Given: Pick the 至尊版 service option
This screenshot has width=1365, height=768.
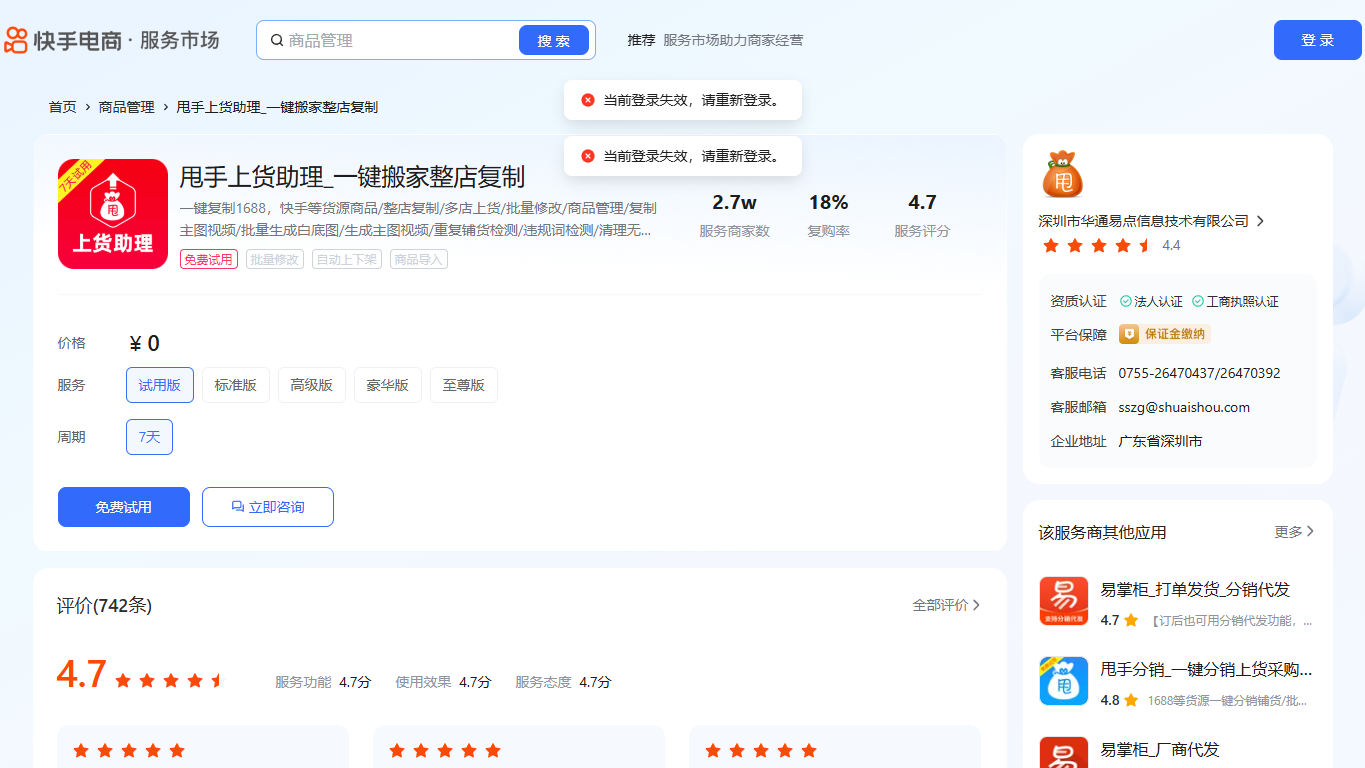Looking at the screenshot, I should point(464,385).
